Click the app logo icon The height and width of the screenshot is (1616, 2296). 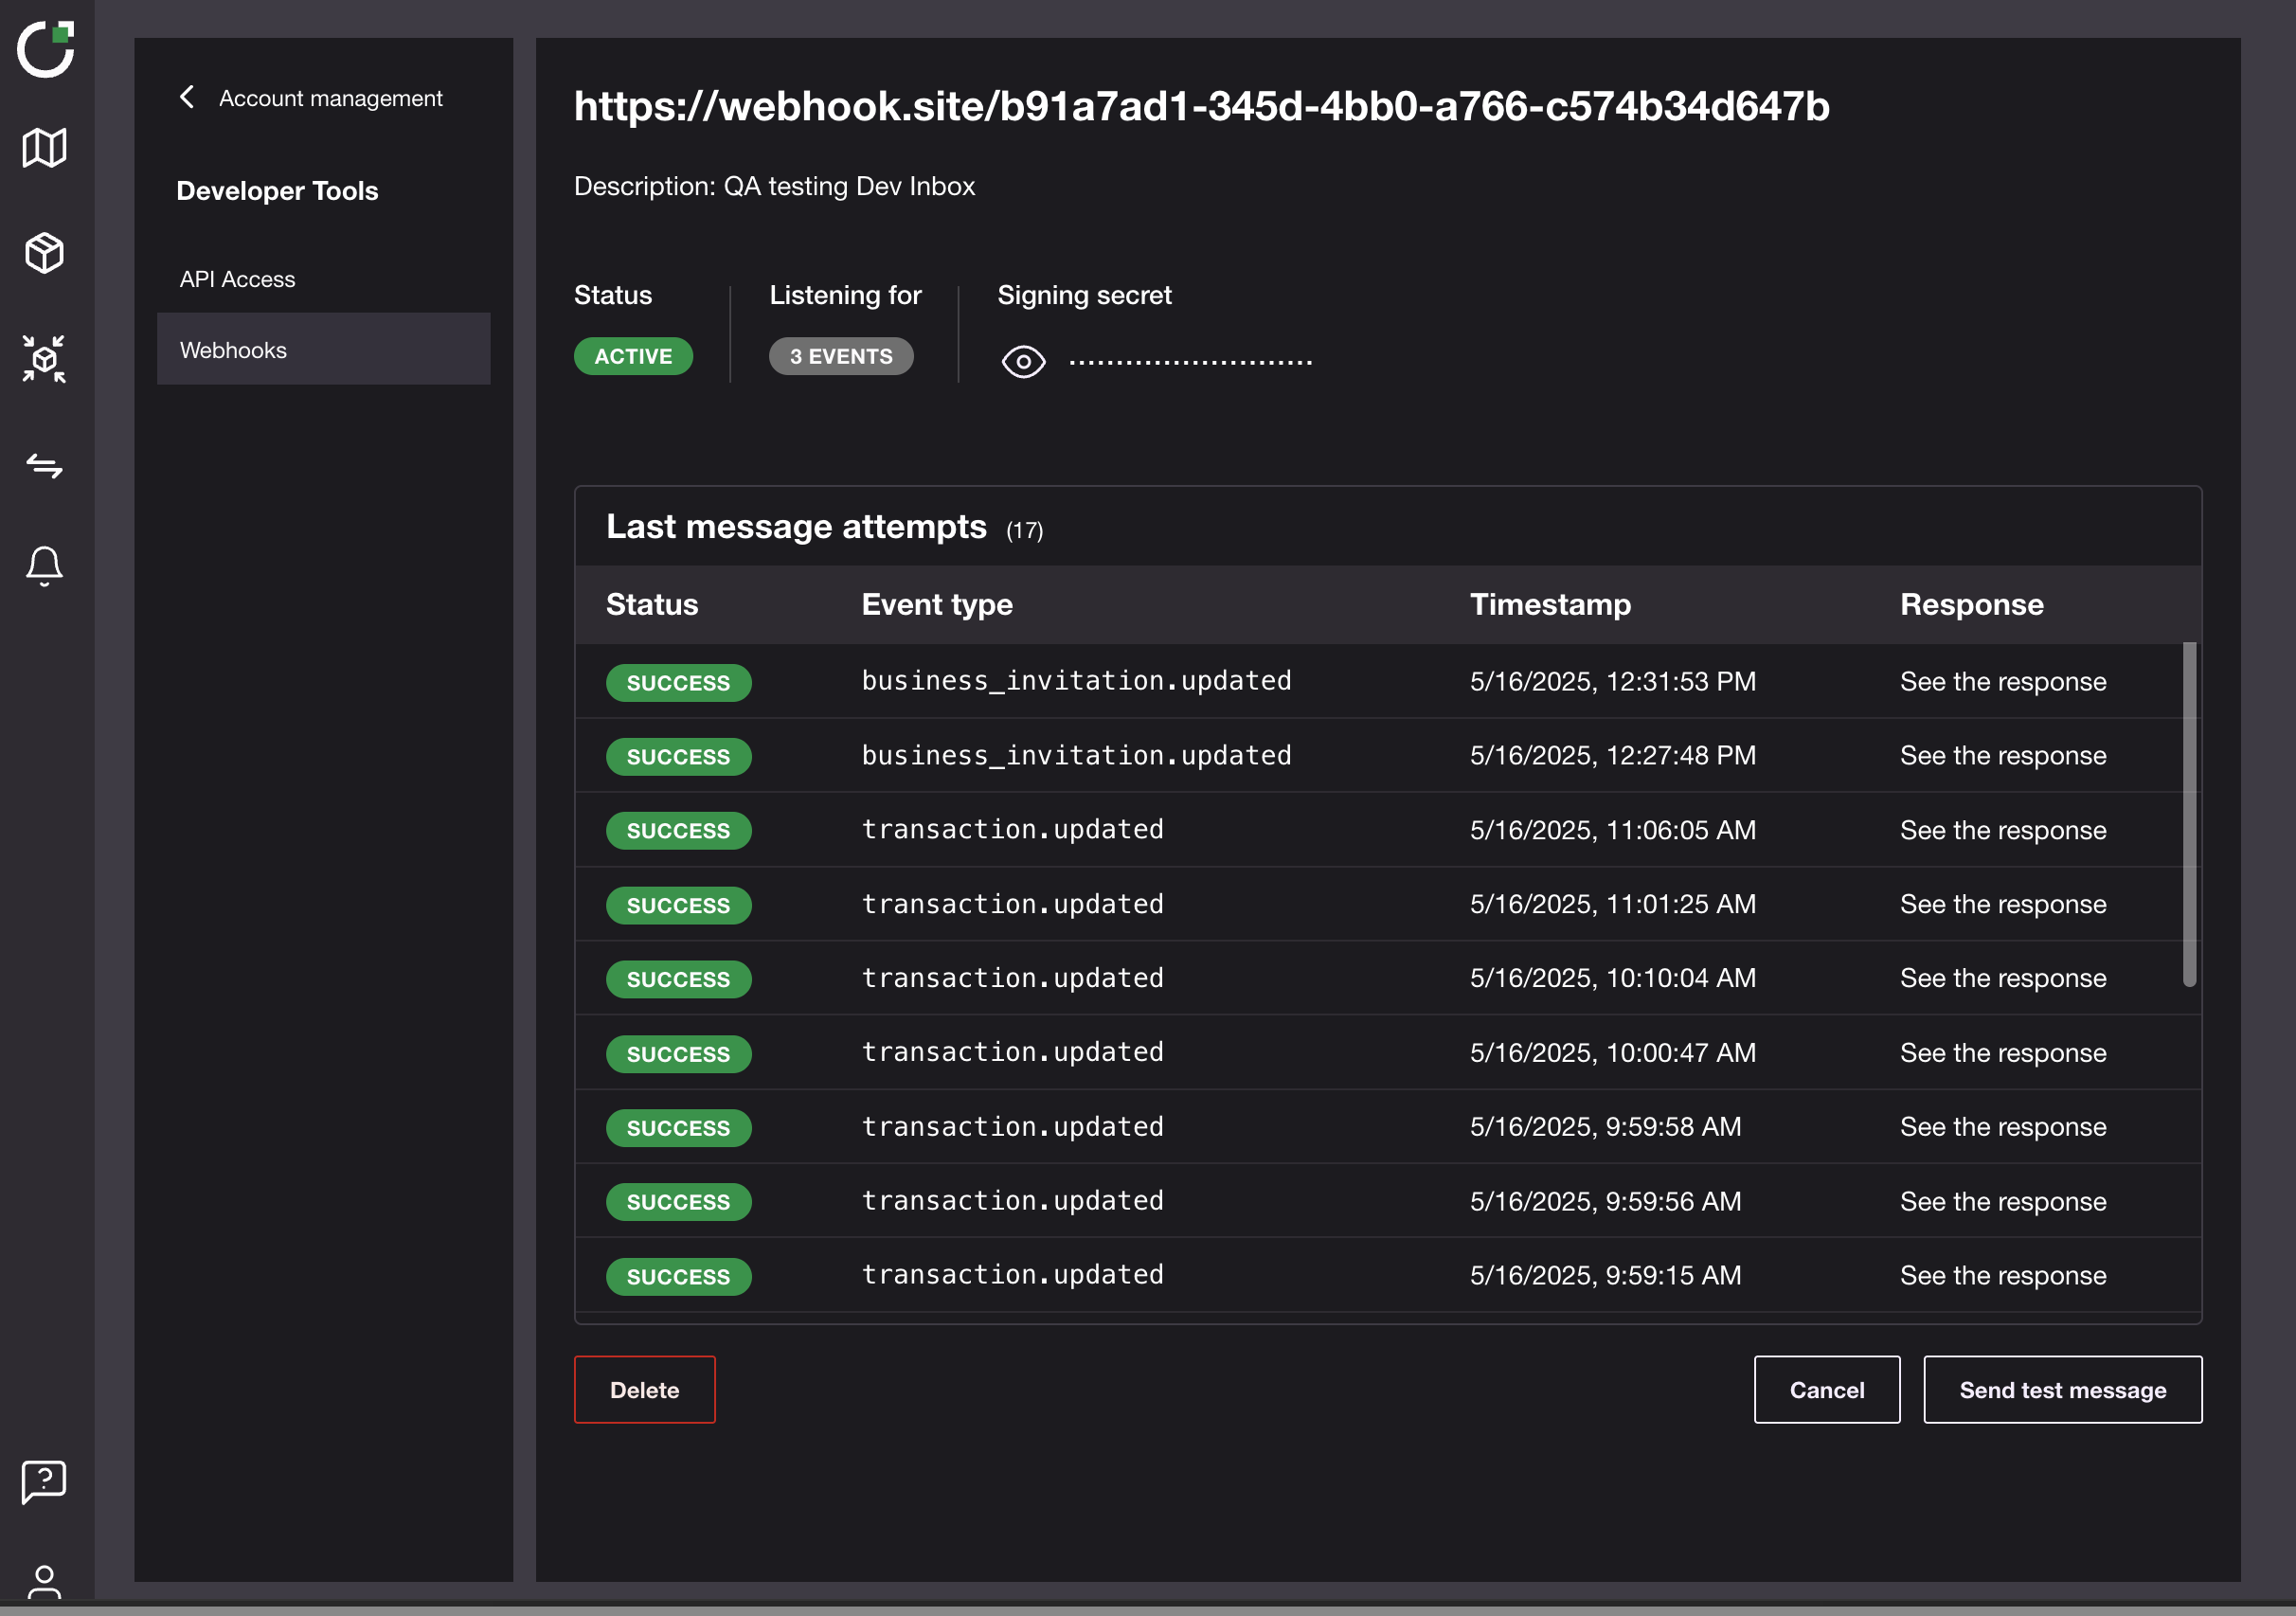[x=46, y=48]
